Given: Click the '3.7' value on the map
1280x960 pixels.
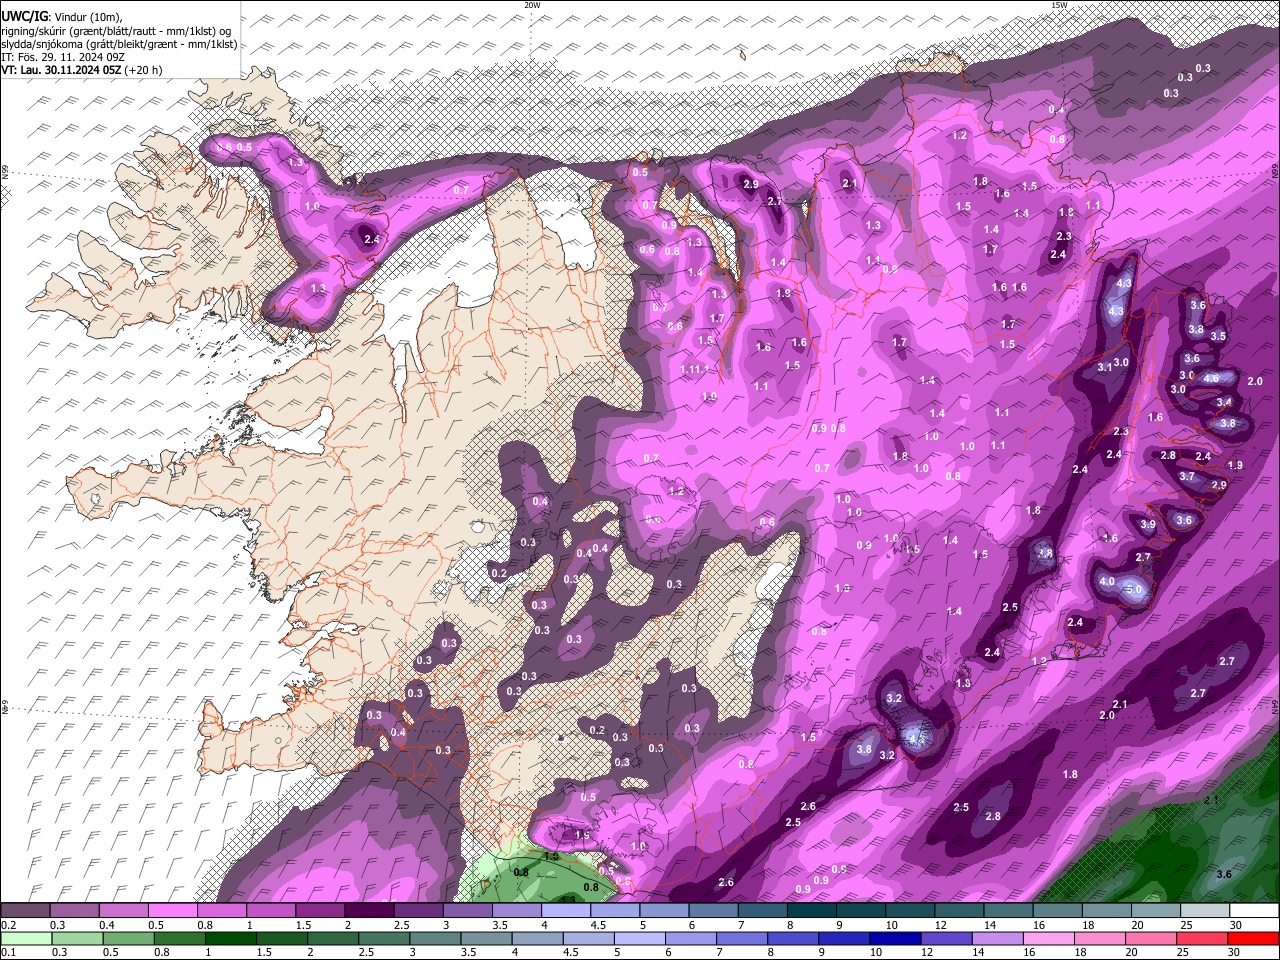Looking at the screenshot, I should tap(1187, 477).
